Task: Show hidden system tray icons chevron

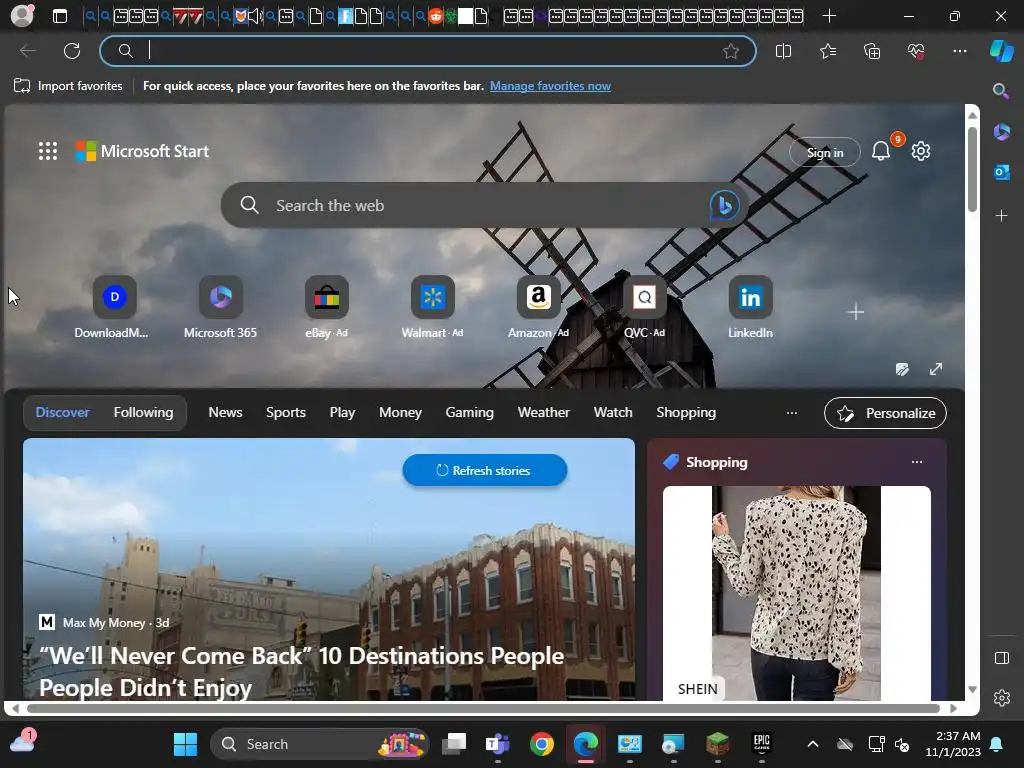Action: [812, 744]
